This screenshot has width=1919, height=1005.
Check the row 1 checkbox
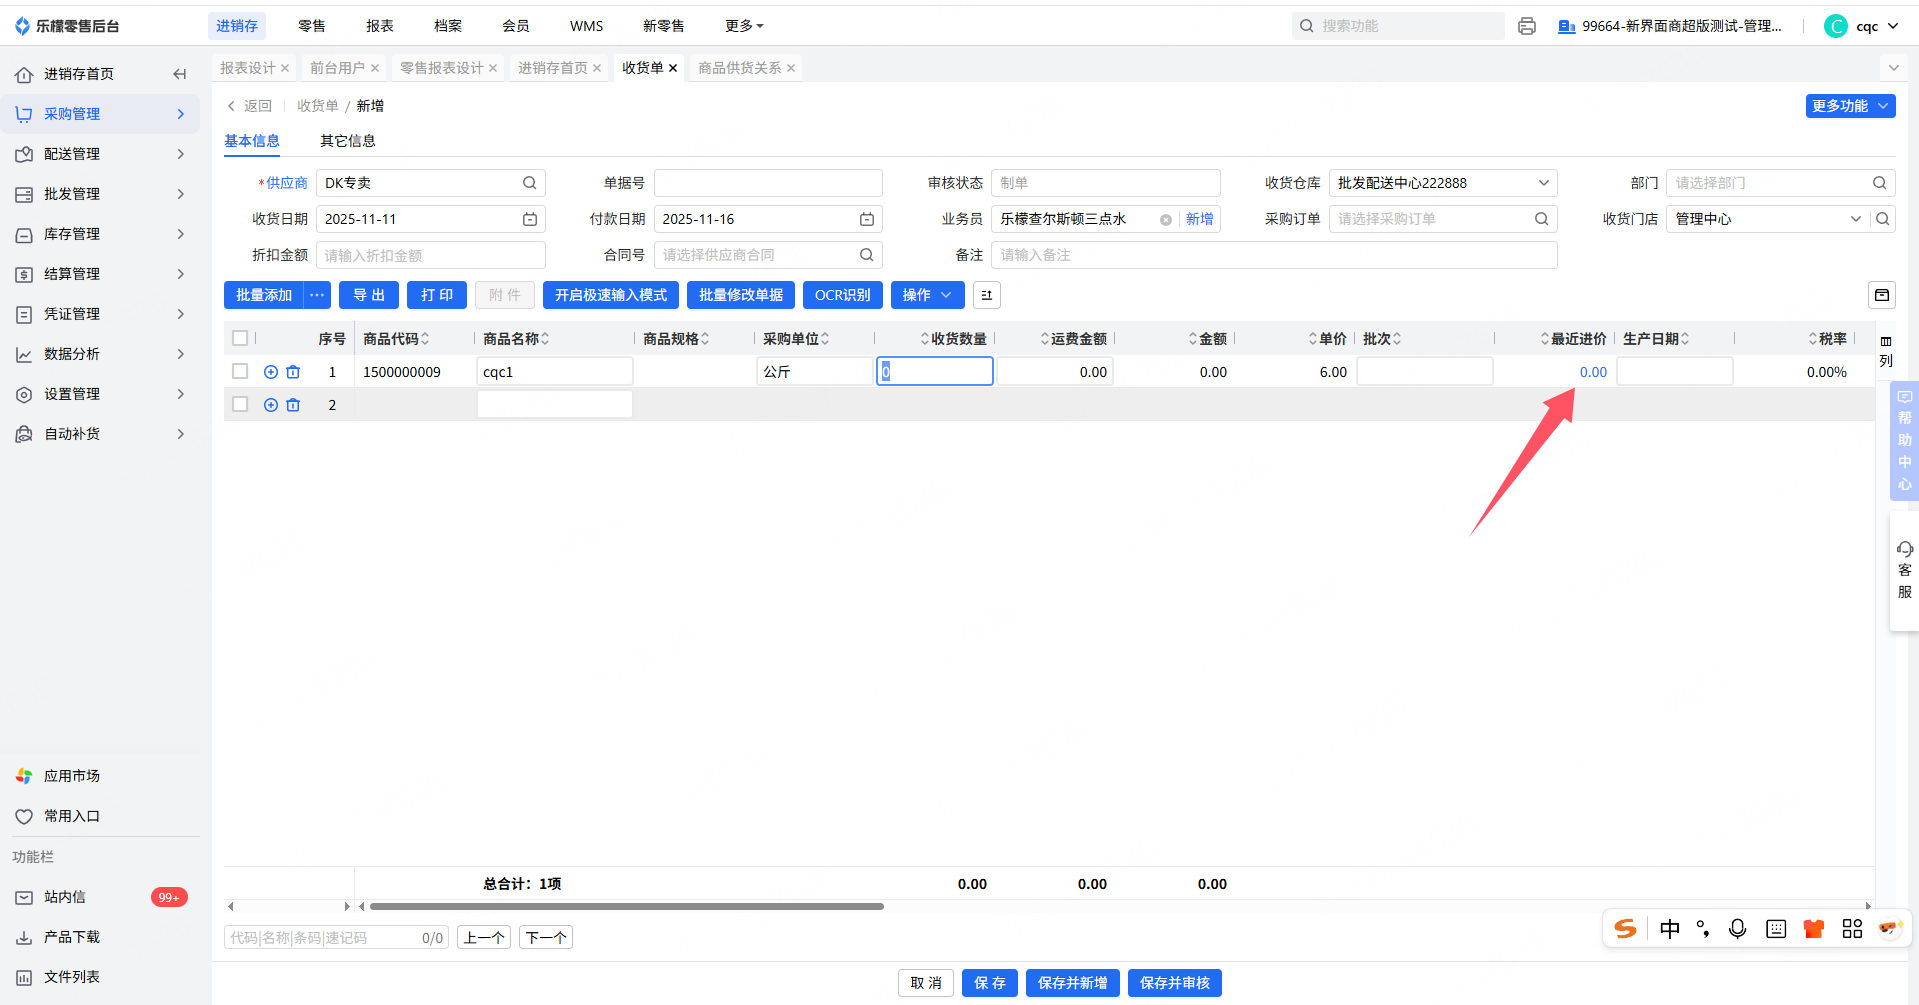point(240,372)
